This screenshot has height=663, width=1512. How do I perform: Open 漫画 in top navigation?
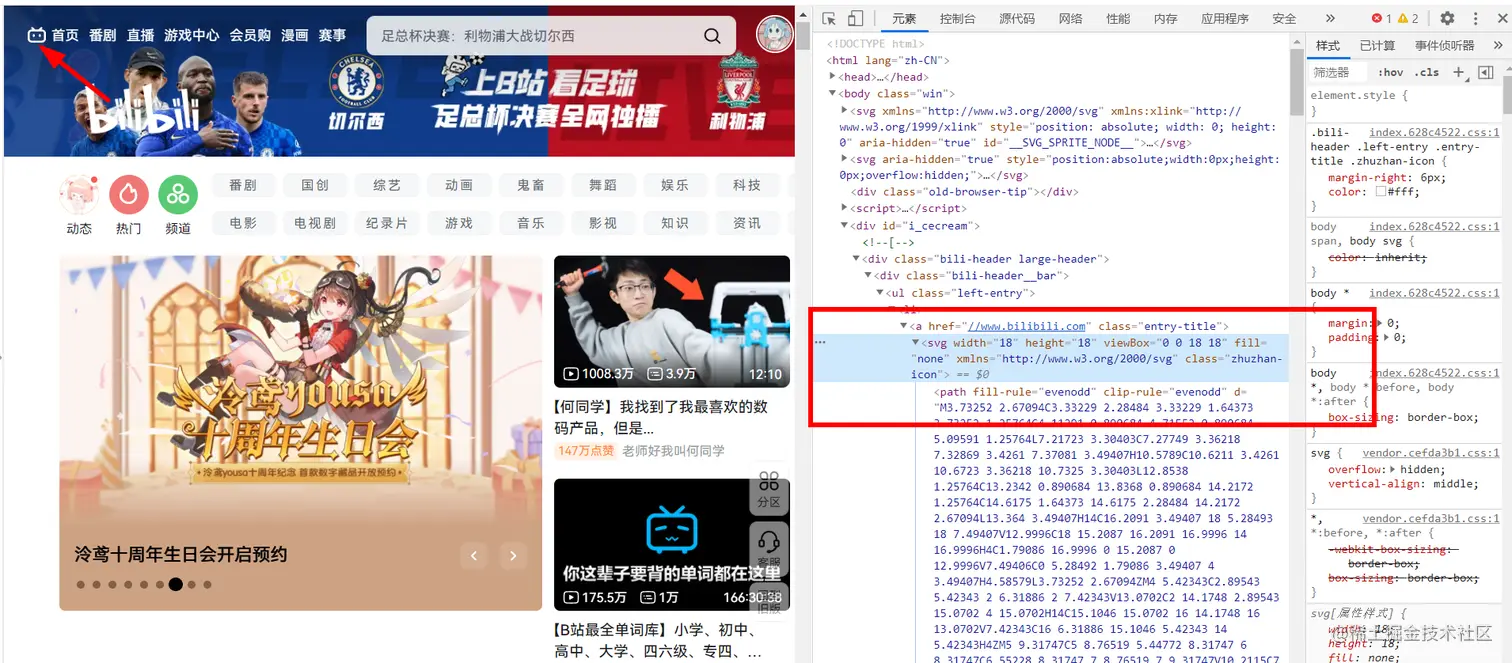pyautogui.click(x=295, y=35)
